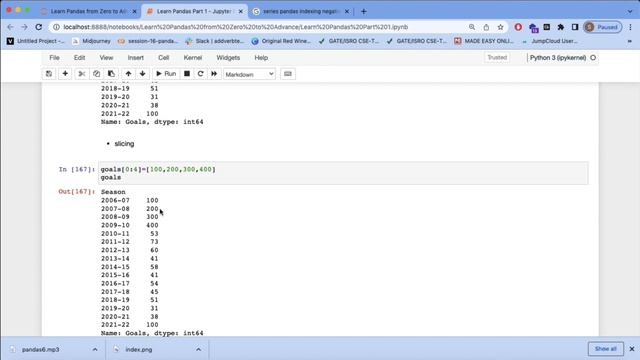640x360 pixels.
Task: Copy selected cells icon
Action: pos(96,74)
